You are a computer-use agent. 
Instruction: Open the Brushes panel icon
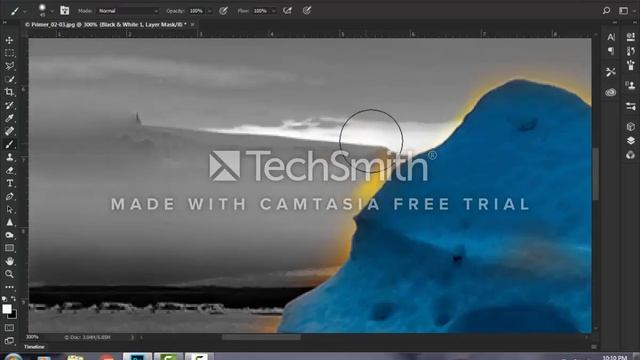(631, 51)
